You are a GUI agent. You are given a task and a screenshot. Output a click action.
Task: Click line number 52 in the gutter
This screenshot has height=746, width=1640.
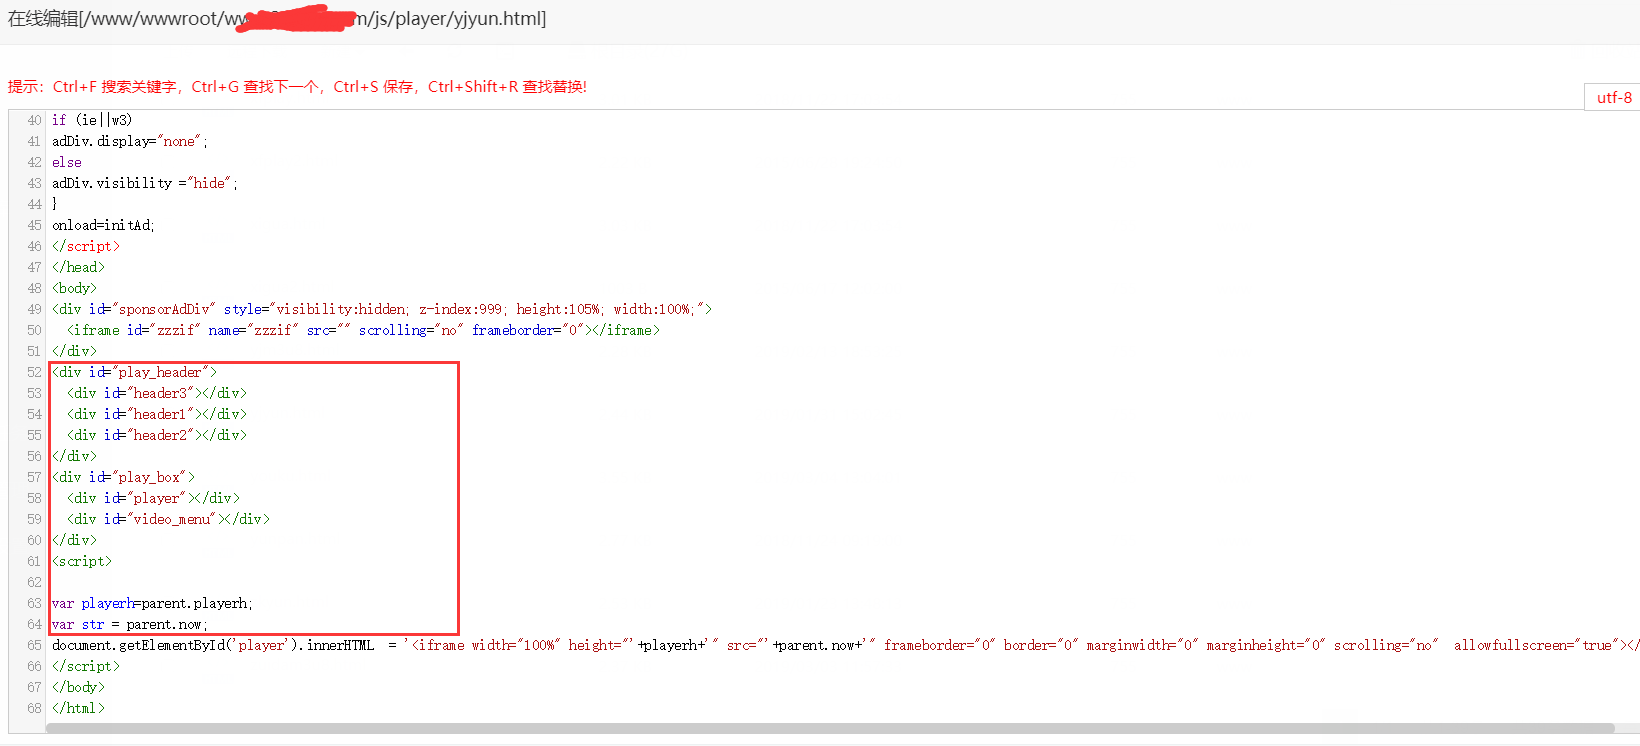(x=34, y=372)
